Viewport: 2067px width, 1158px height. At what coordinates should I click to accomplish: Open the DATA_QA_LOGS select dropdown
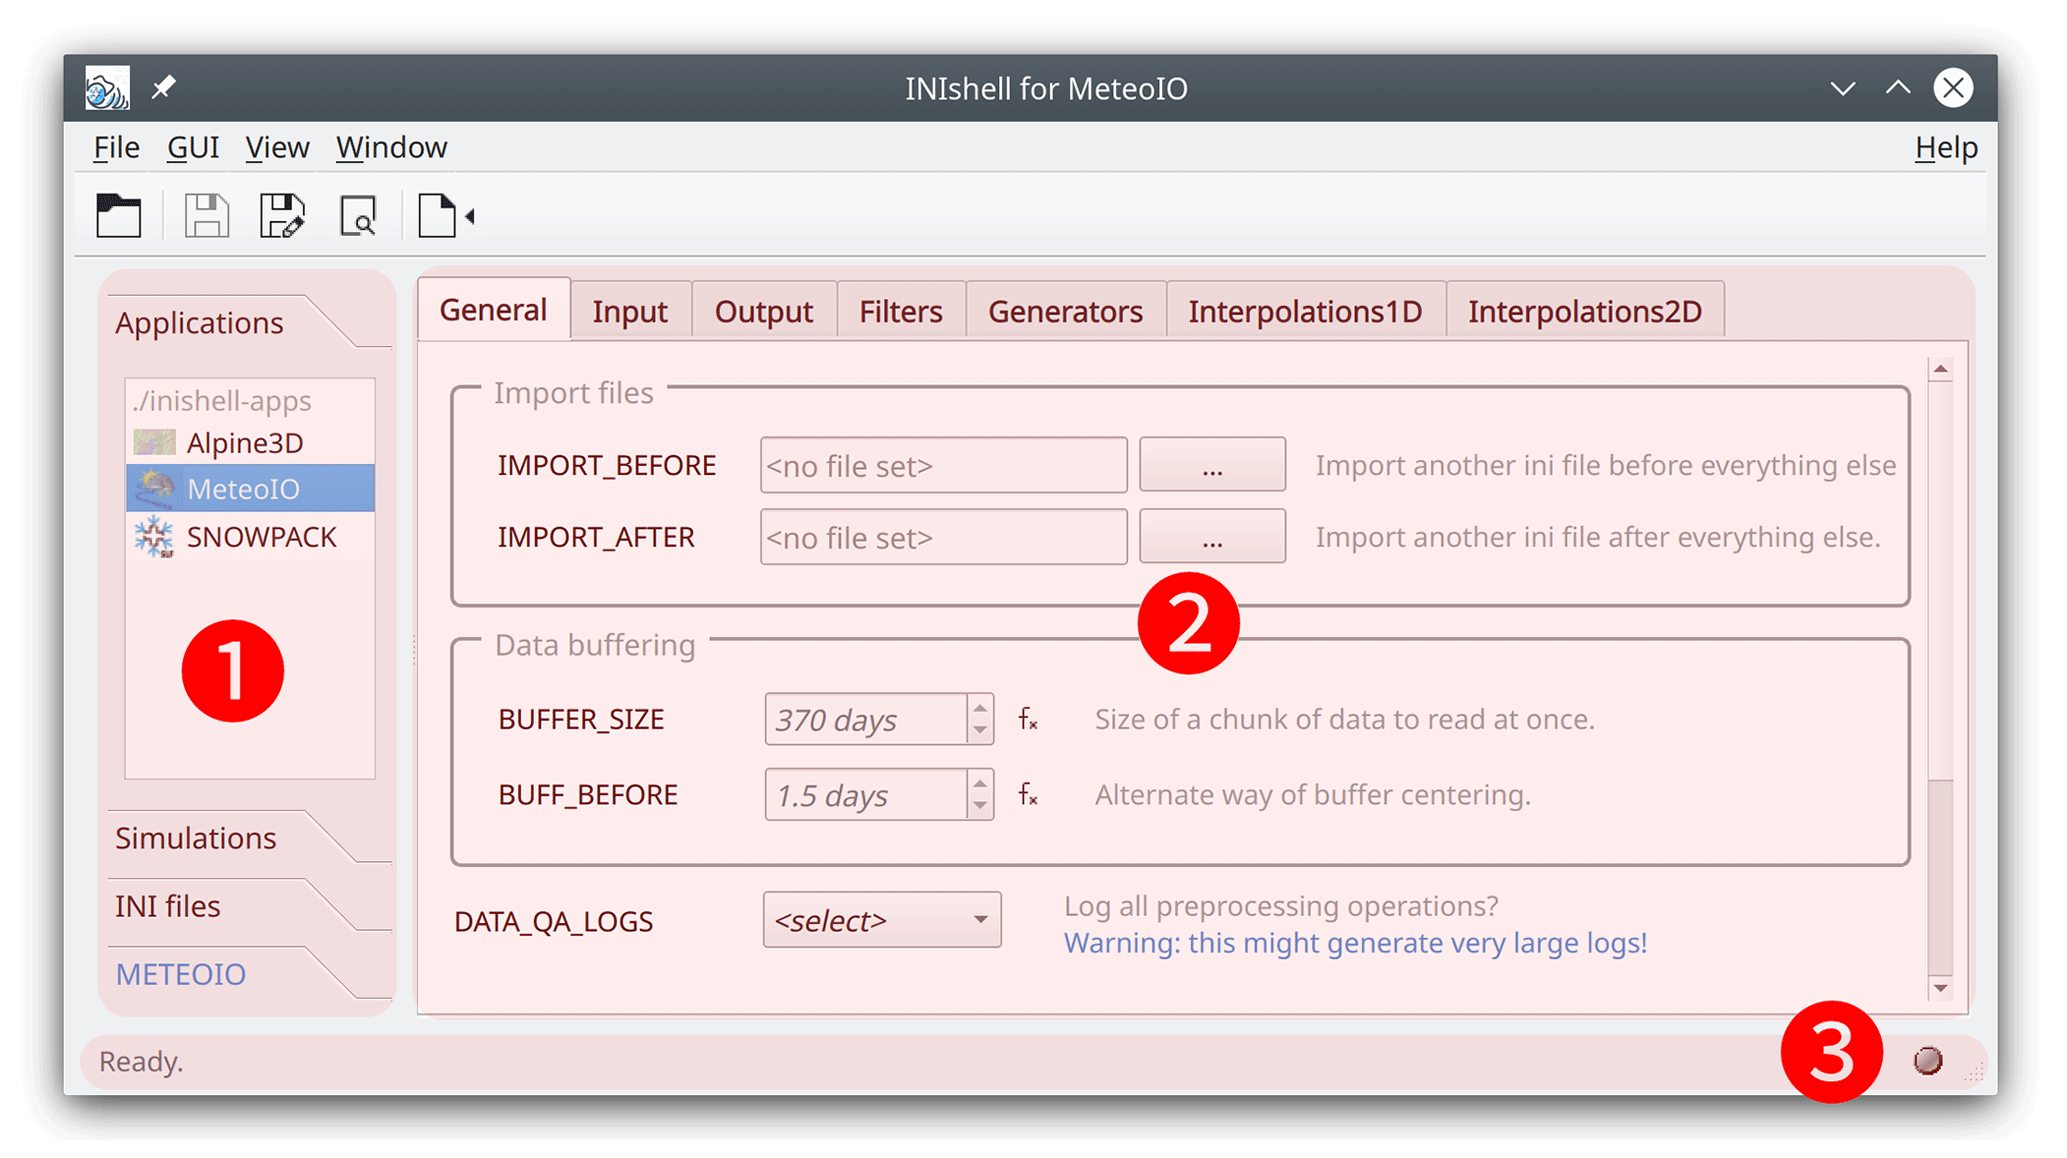pos(881,920)
